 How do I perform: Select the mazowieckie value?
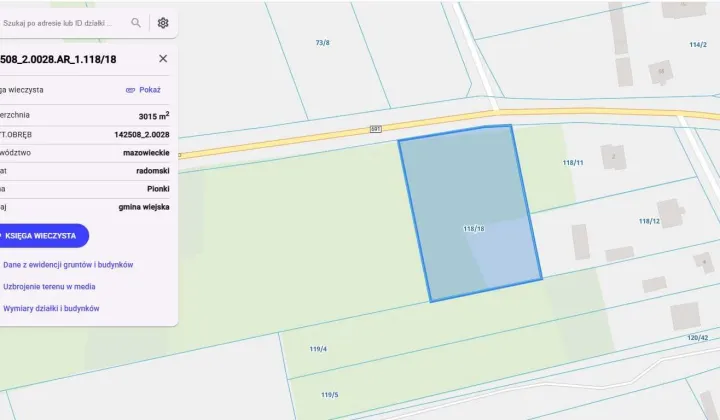(x=146, y=153)
